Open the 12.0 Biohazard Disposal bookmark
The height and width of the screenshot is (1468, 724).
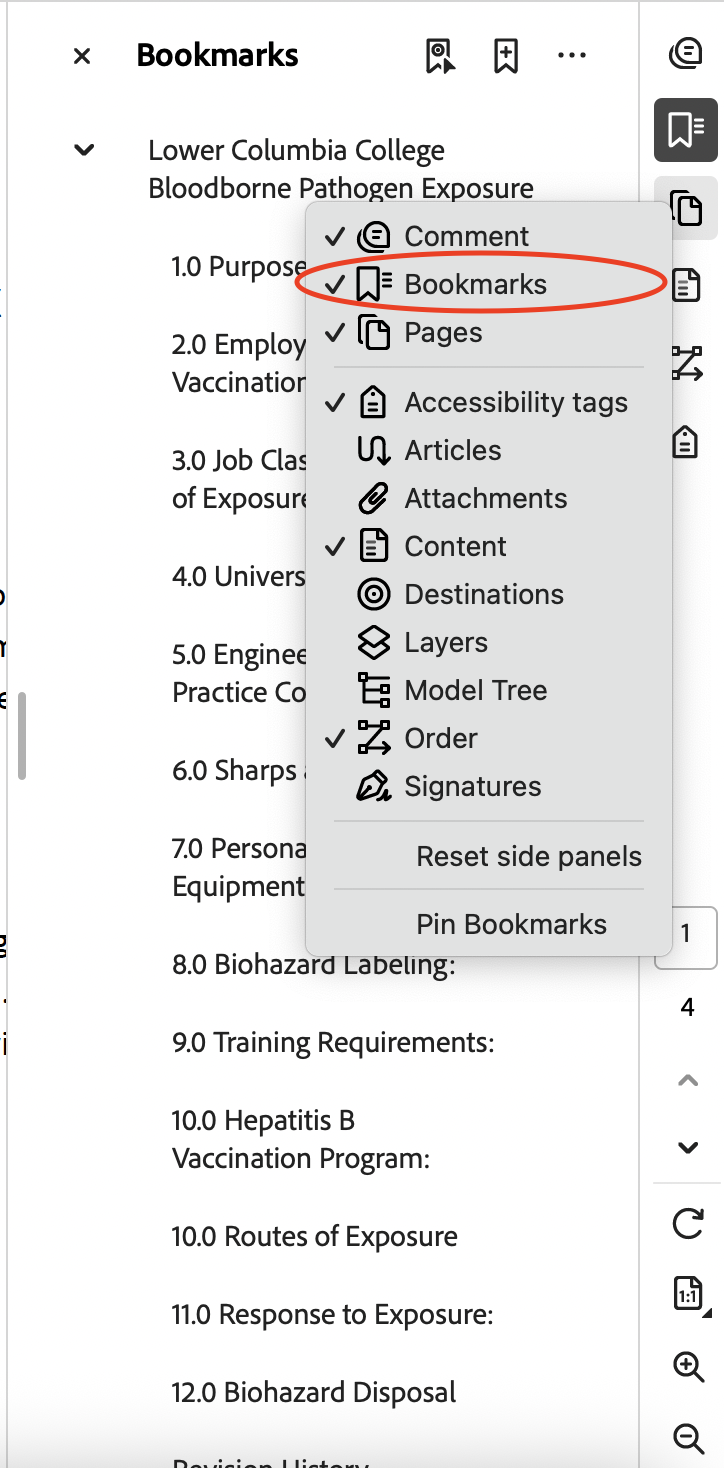pos(314,1391)
